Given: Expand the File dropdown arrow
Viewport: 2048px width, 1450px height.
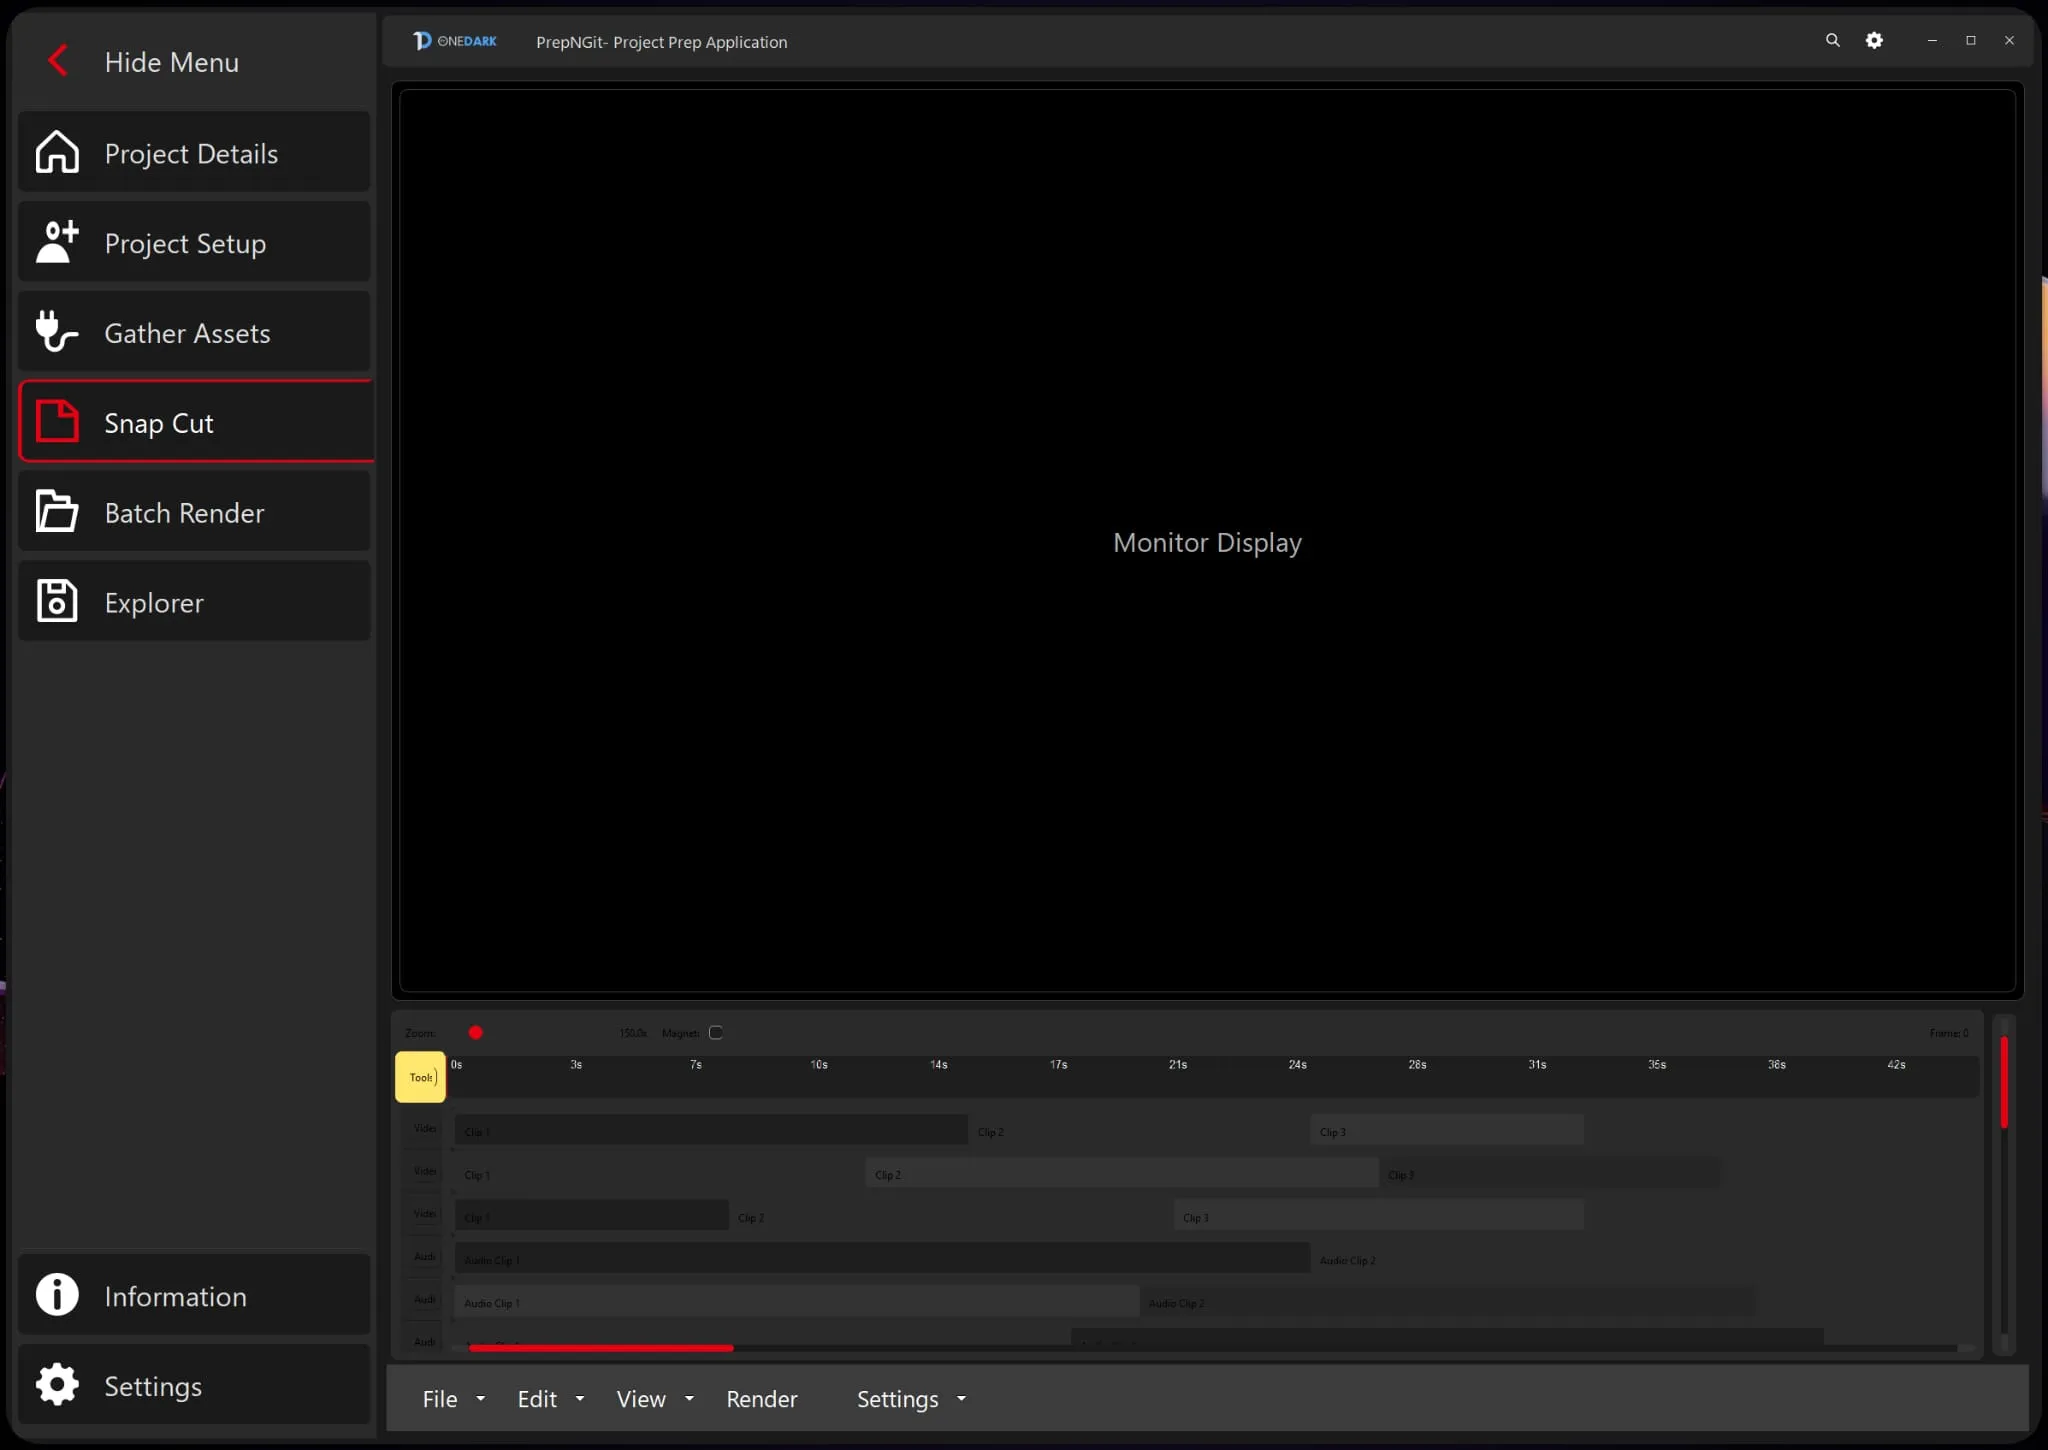Looking at the screenshot, I should [481, 1398].
